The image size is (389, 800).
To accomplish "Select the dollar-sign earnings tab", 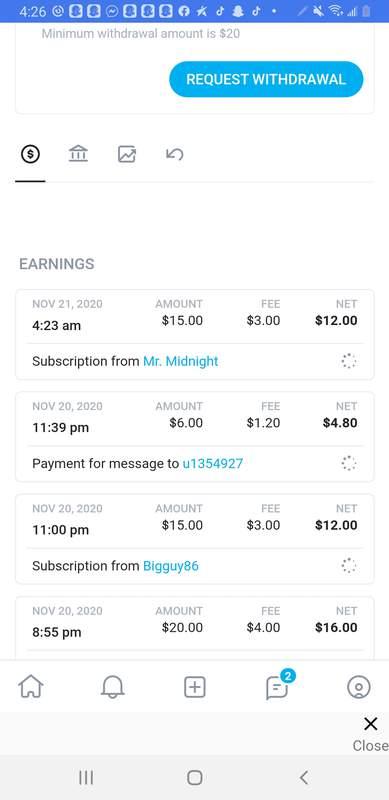I will (30, 154).
